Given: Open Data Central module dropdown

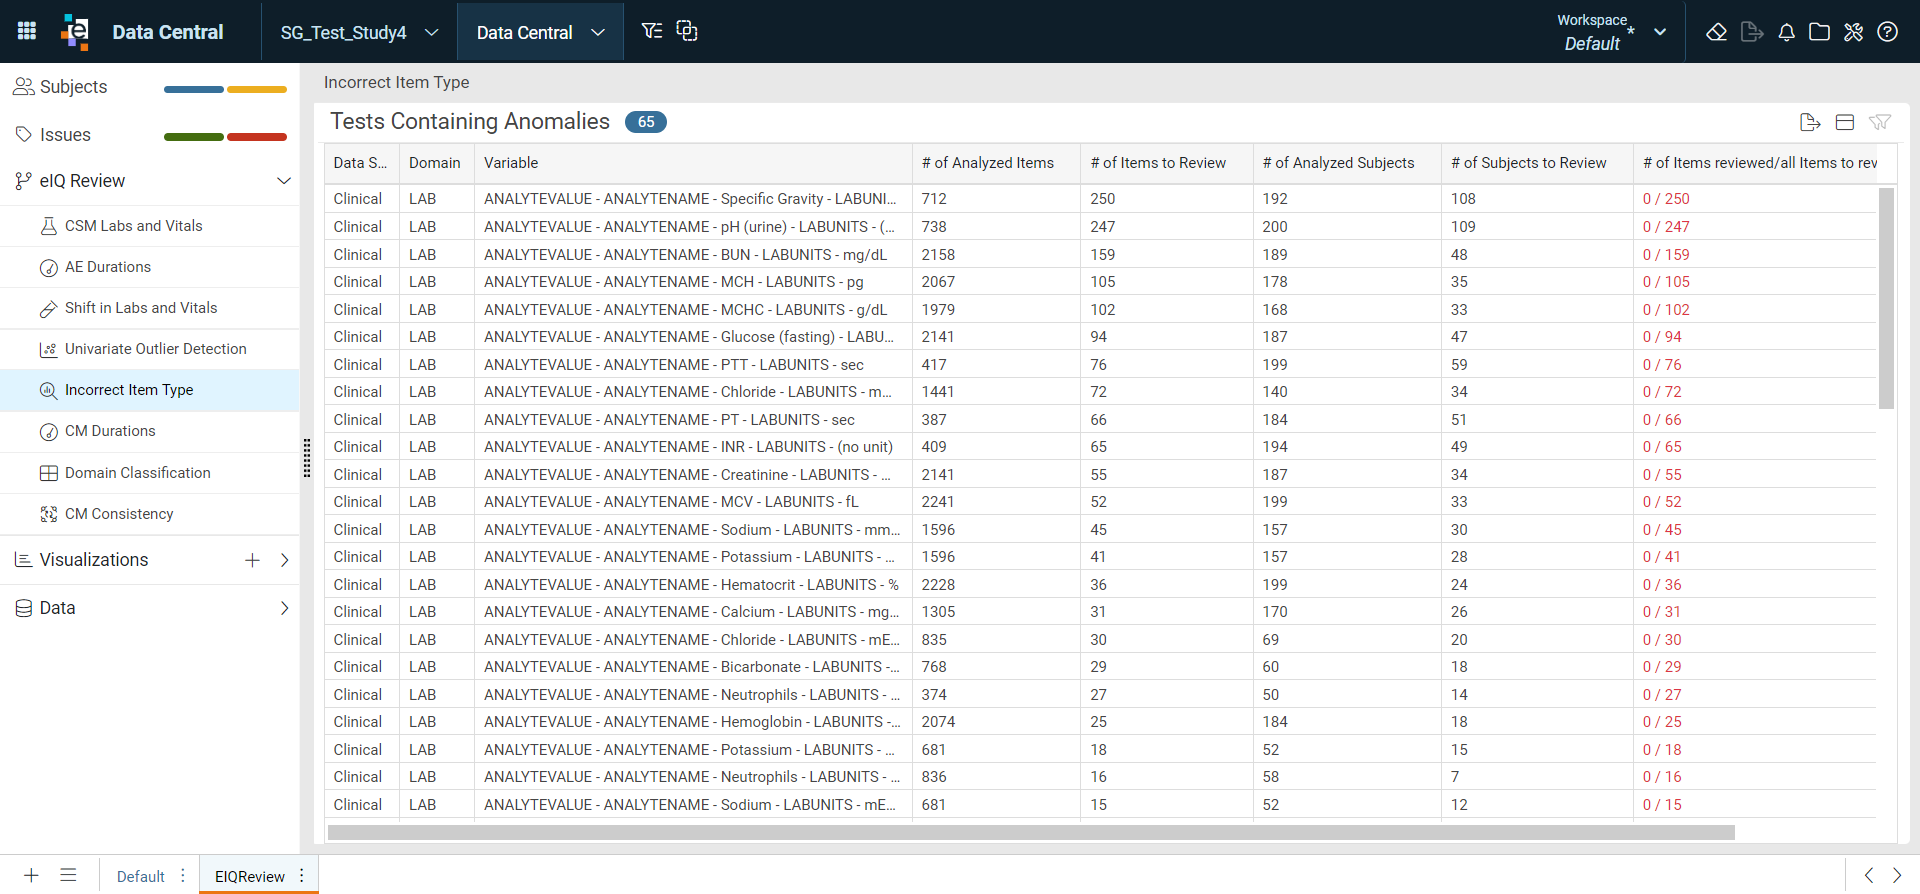Looking at the screenshot, I should (x=540, y=32).
